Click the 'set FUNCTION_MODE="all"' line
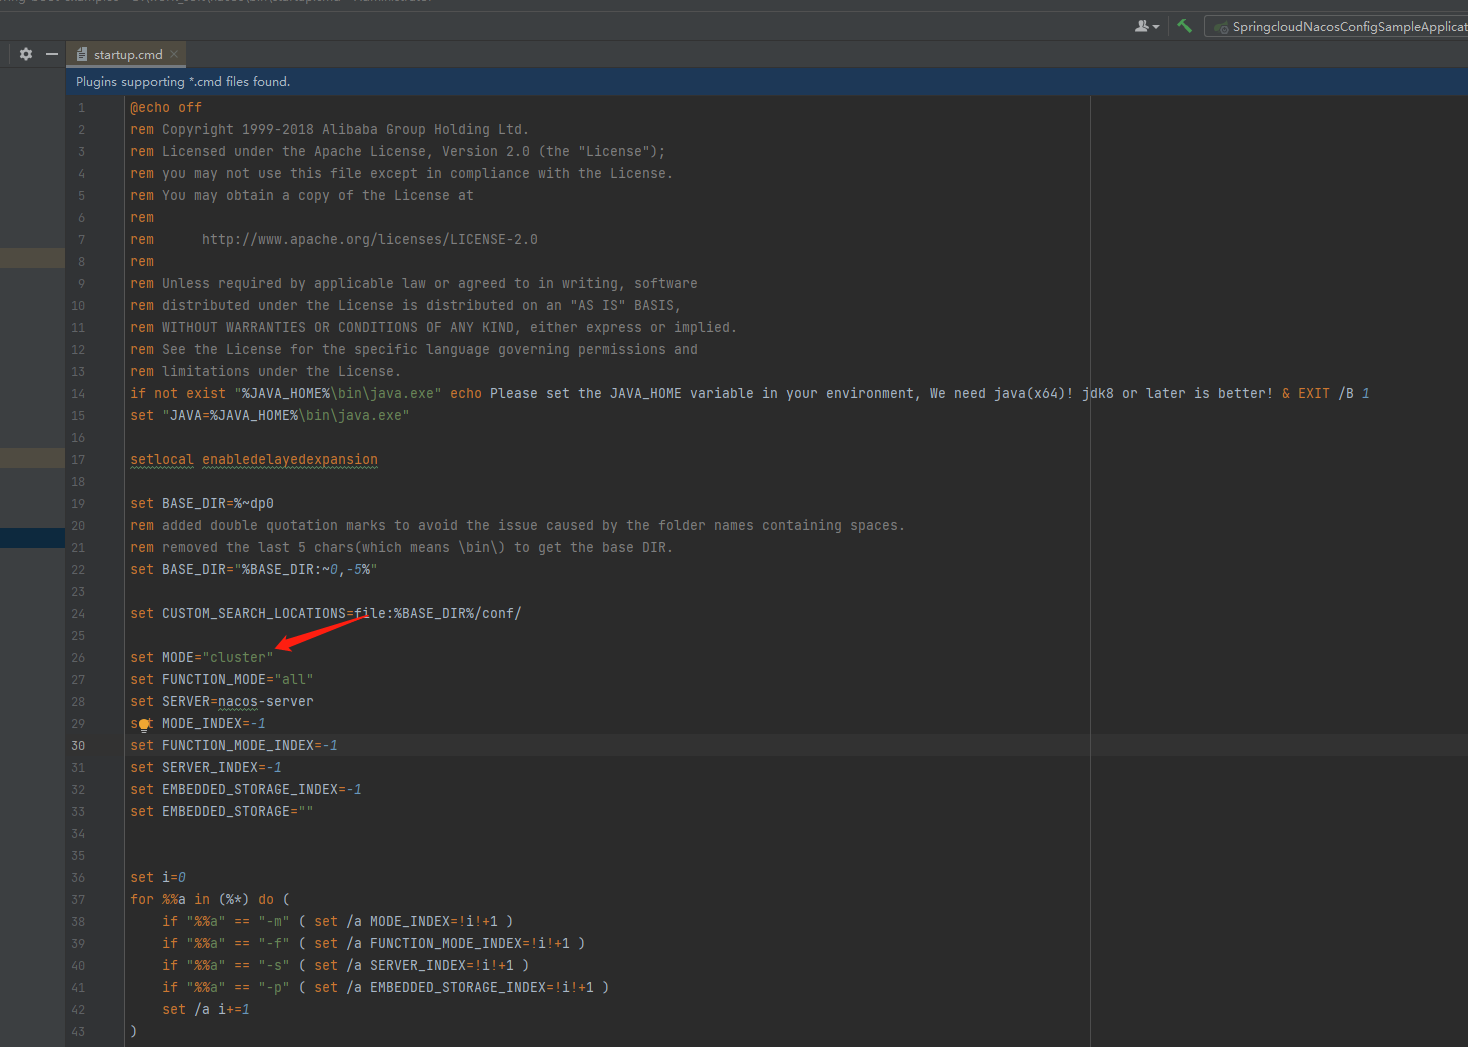 [x=221, y=680]
